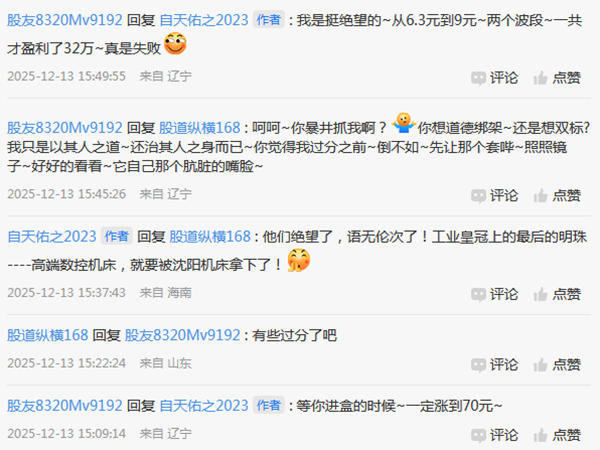Image resolution: width=600 pixels, height=450 pixels.
Task: Click comment icon on 15:49:55 reply
Action: coord(494,78)
